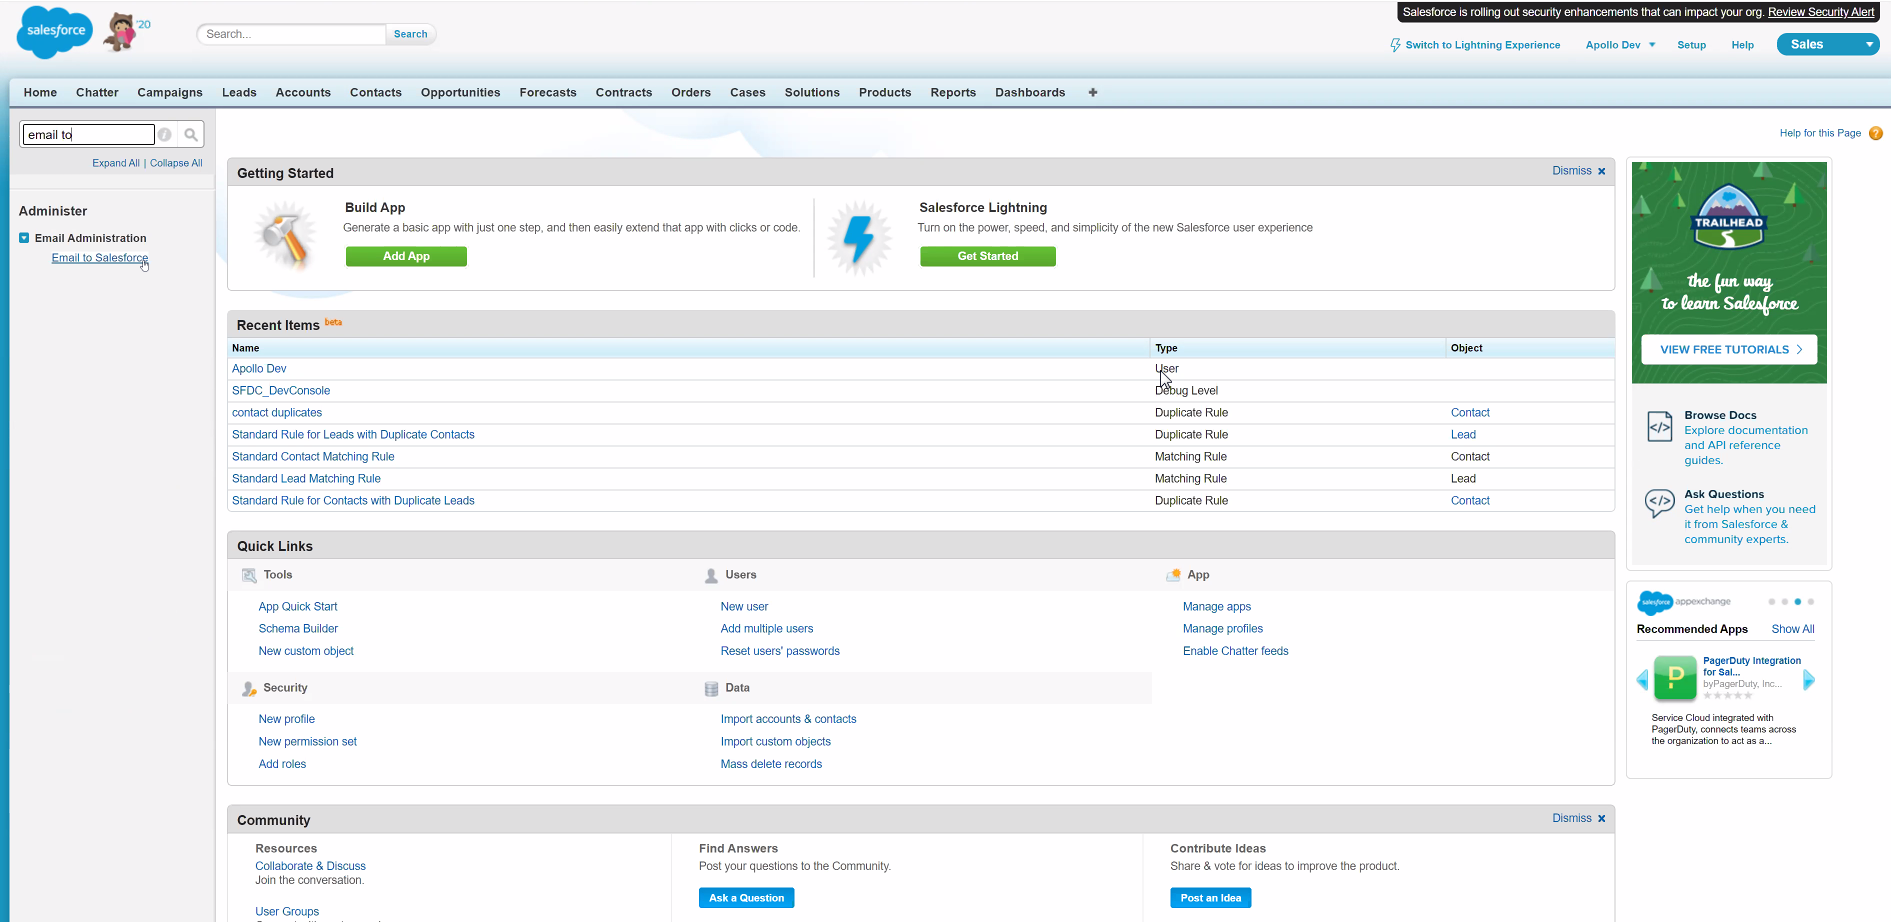Open the Leads tab
The image size is (1891, 922).
(239, 92)
